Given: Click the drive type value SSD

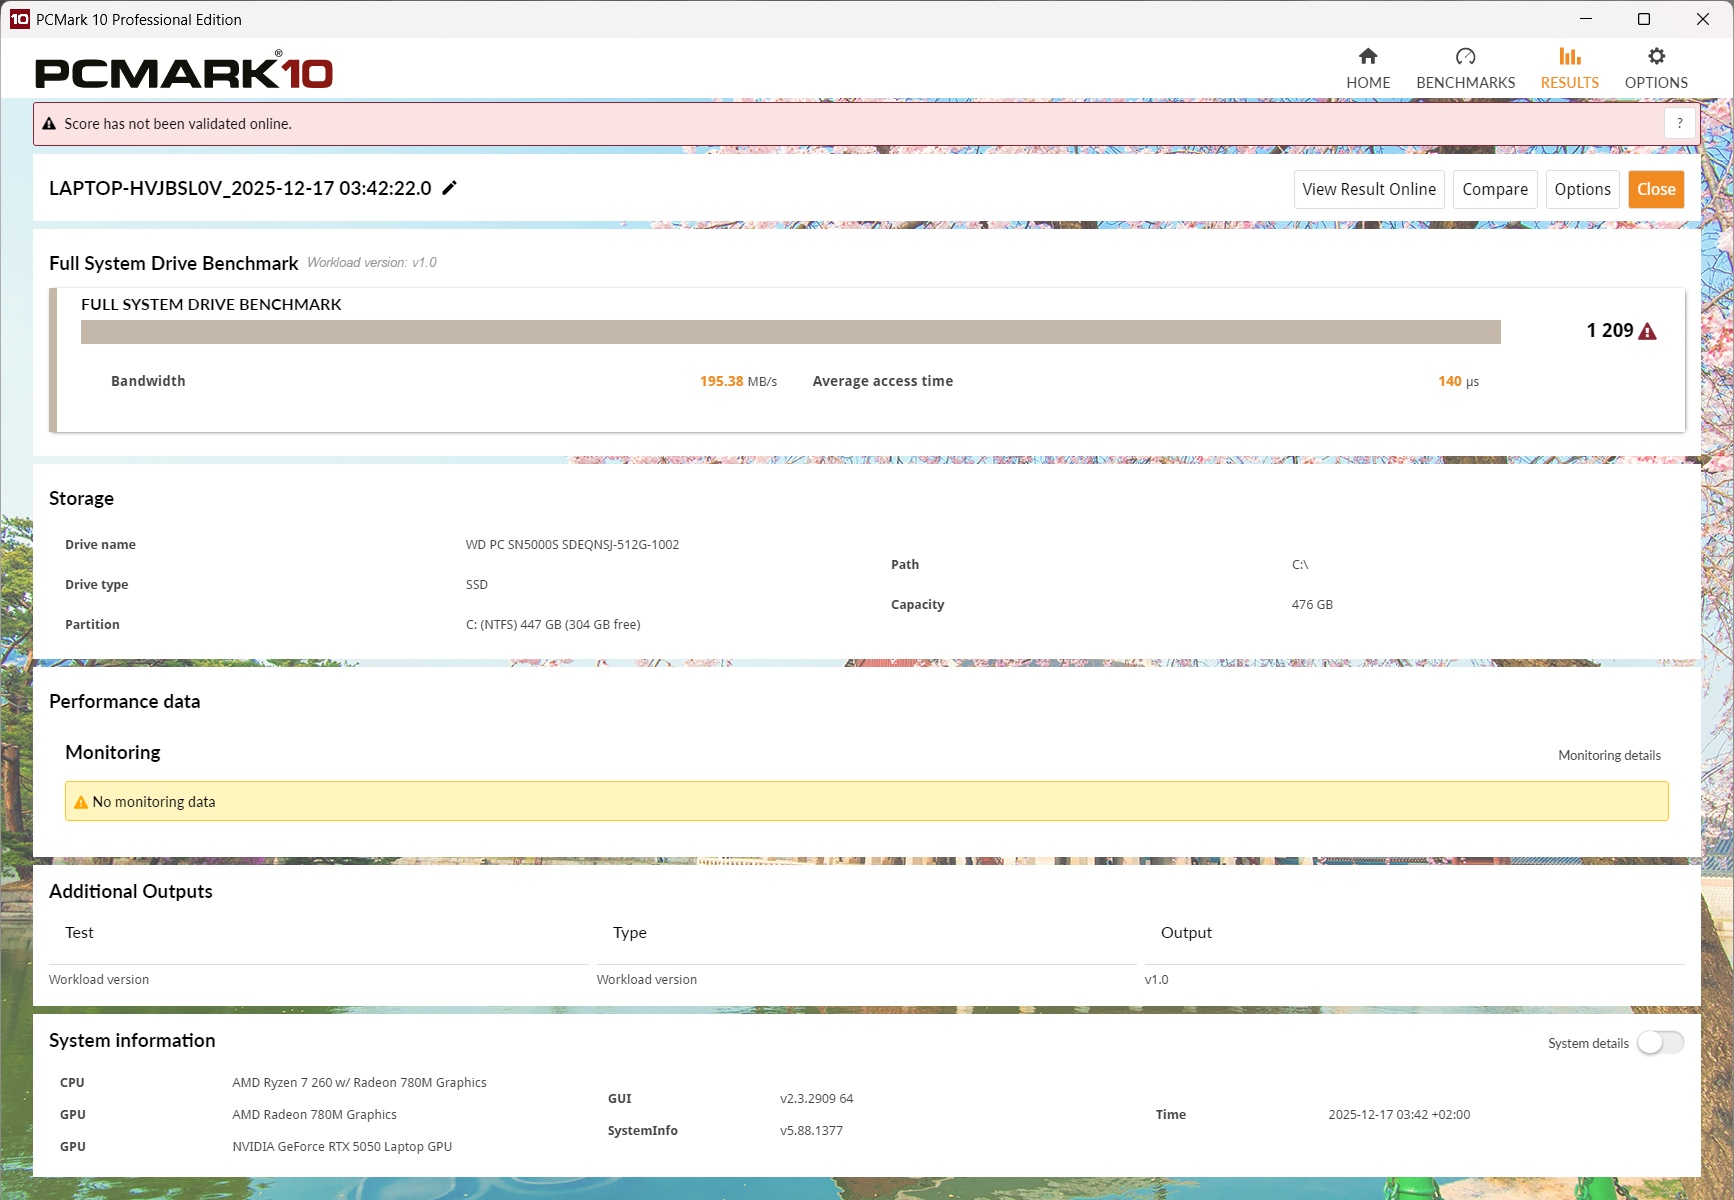Looking at the screenshot, I should point(476,585).
